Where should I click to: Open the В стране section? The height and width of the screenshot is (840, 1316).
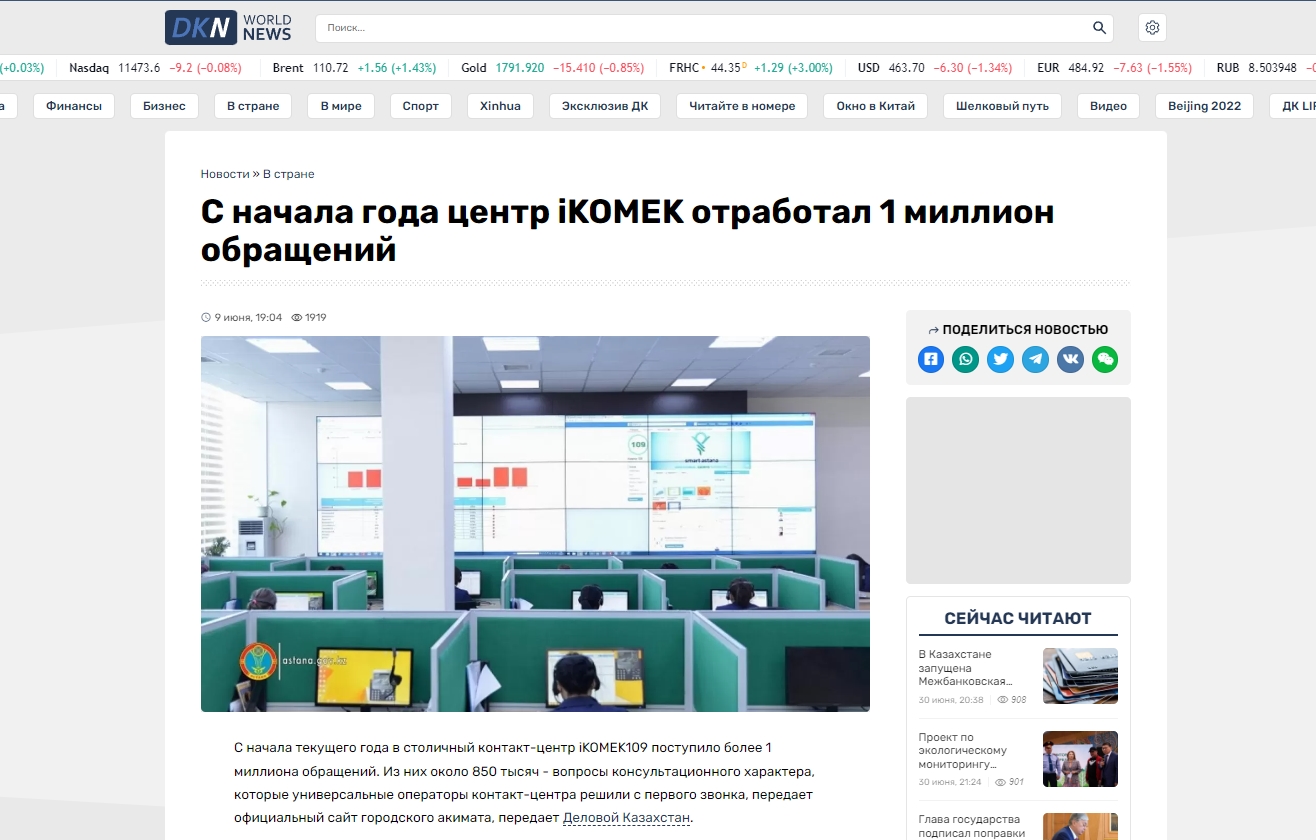(253, 106)
